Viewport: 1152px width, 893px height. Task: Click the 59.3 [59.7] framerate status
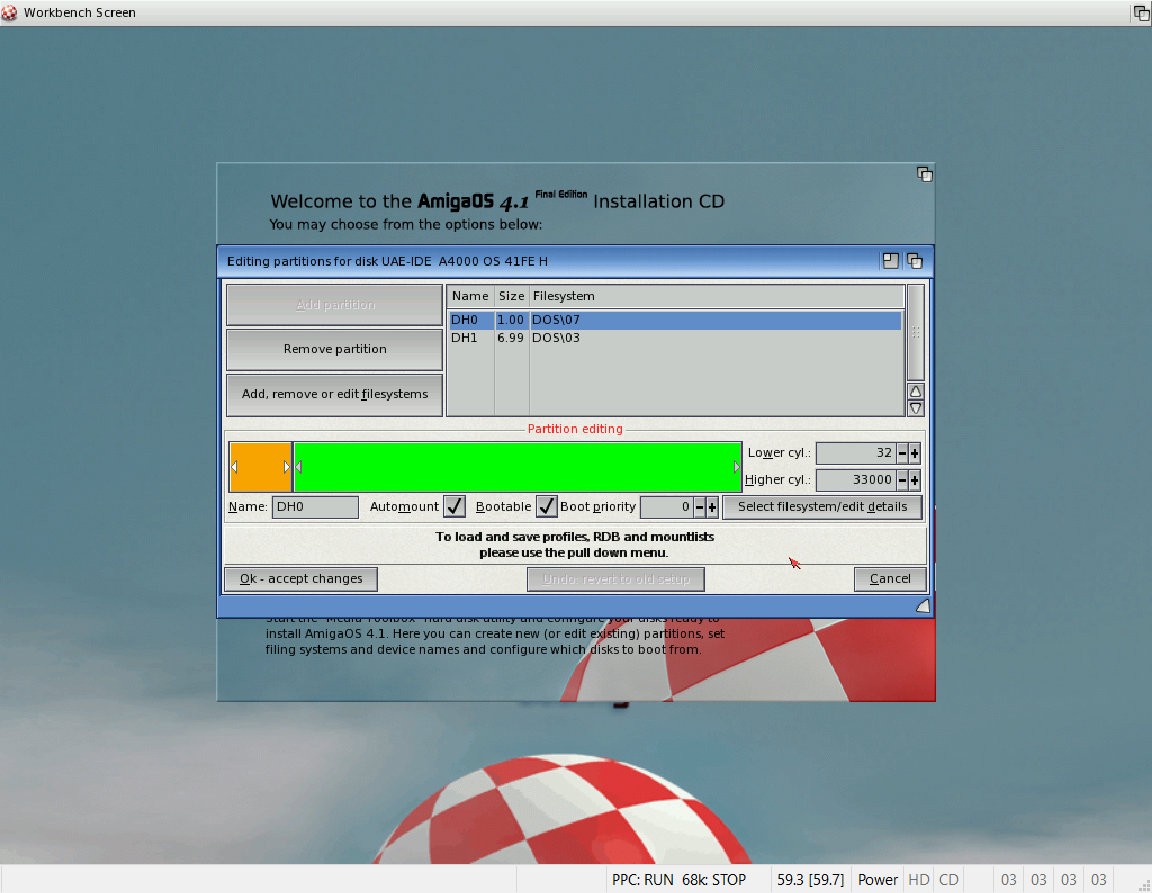pyautogui.click(x=810, y=880)
